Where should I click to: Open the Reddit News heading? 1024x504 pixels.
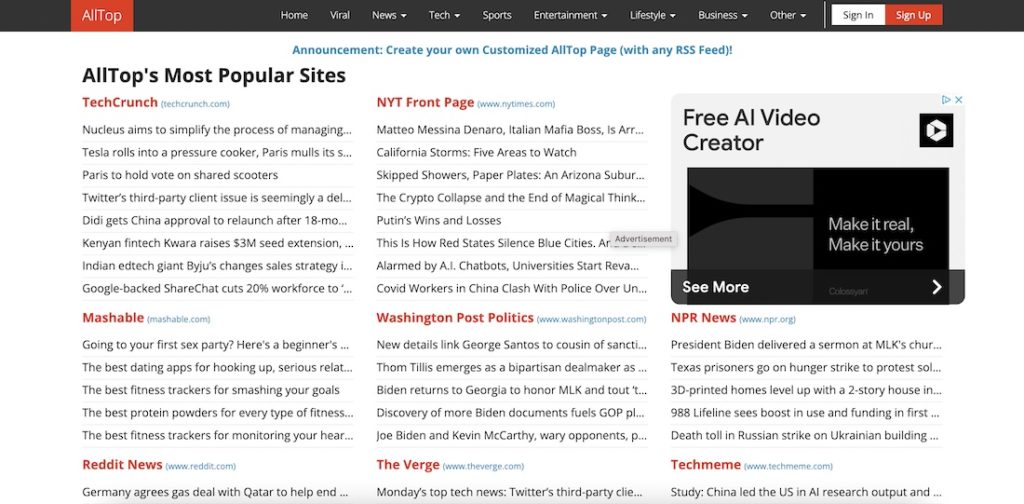[122, 465]
